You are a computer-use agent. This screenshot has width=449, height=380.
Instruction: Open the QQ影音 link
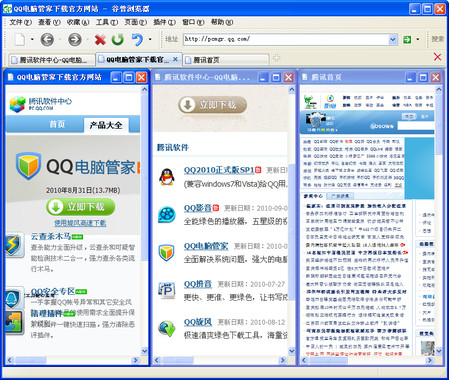[198, 208]
